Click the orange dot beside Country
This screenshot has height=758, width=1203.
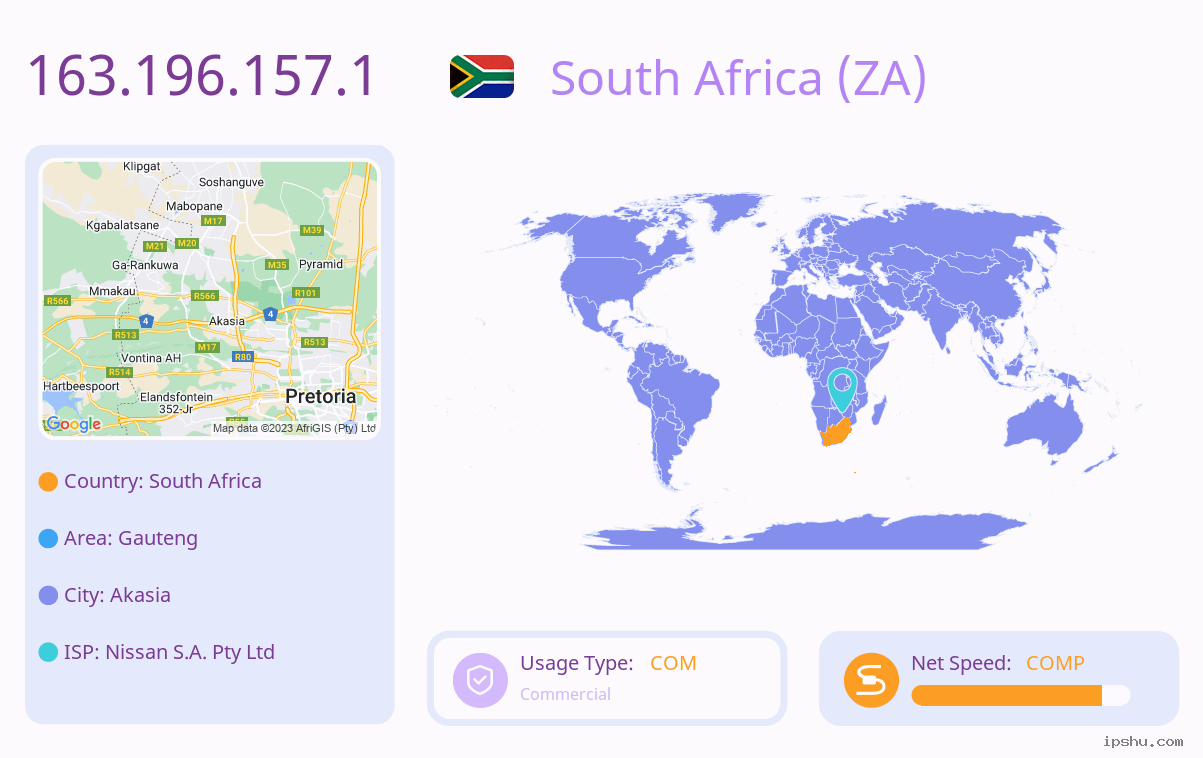(48, 482)
